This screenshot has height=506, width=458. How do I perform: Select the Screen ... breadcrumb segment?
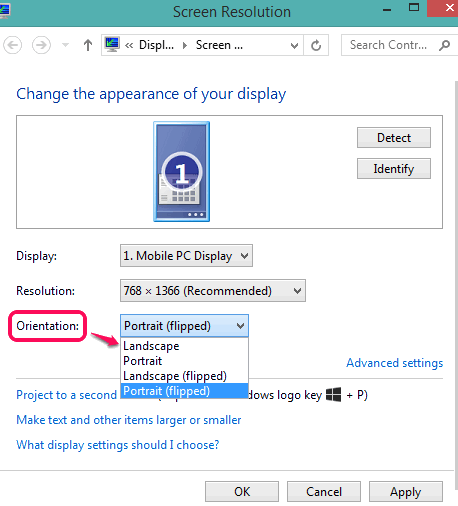click(x=219, y=45)
